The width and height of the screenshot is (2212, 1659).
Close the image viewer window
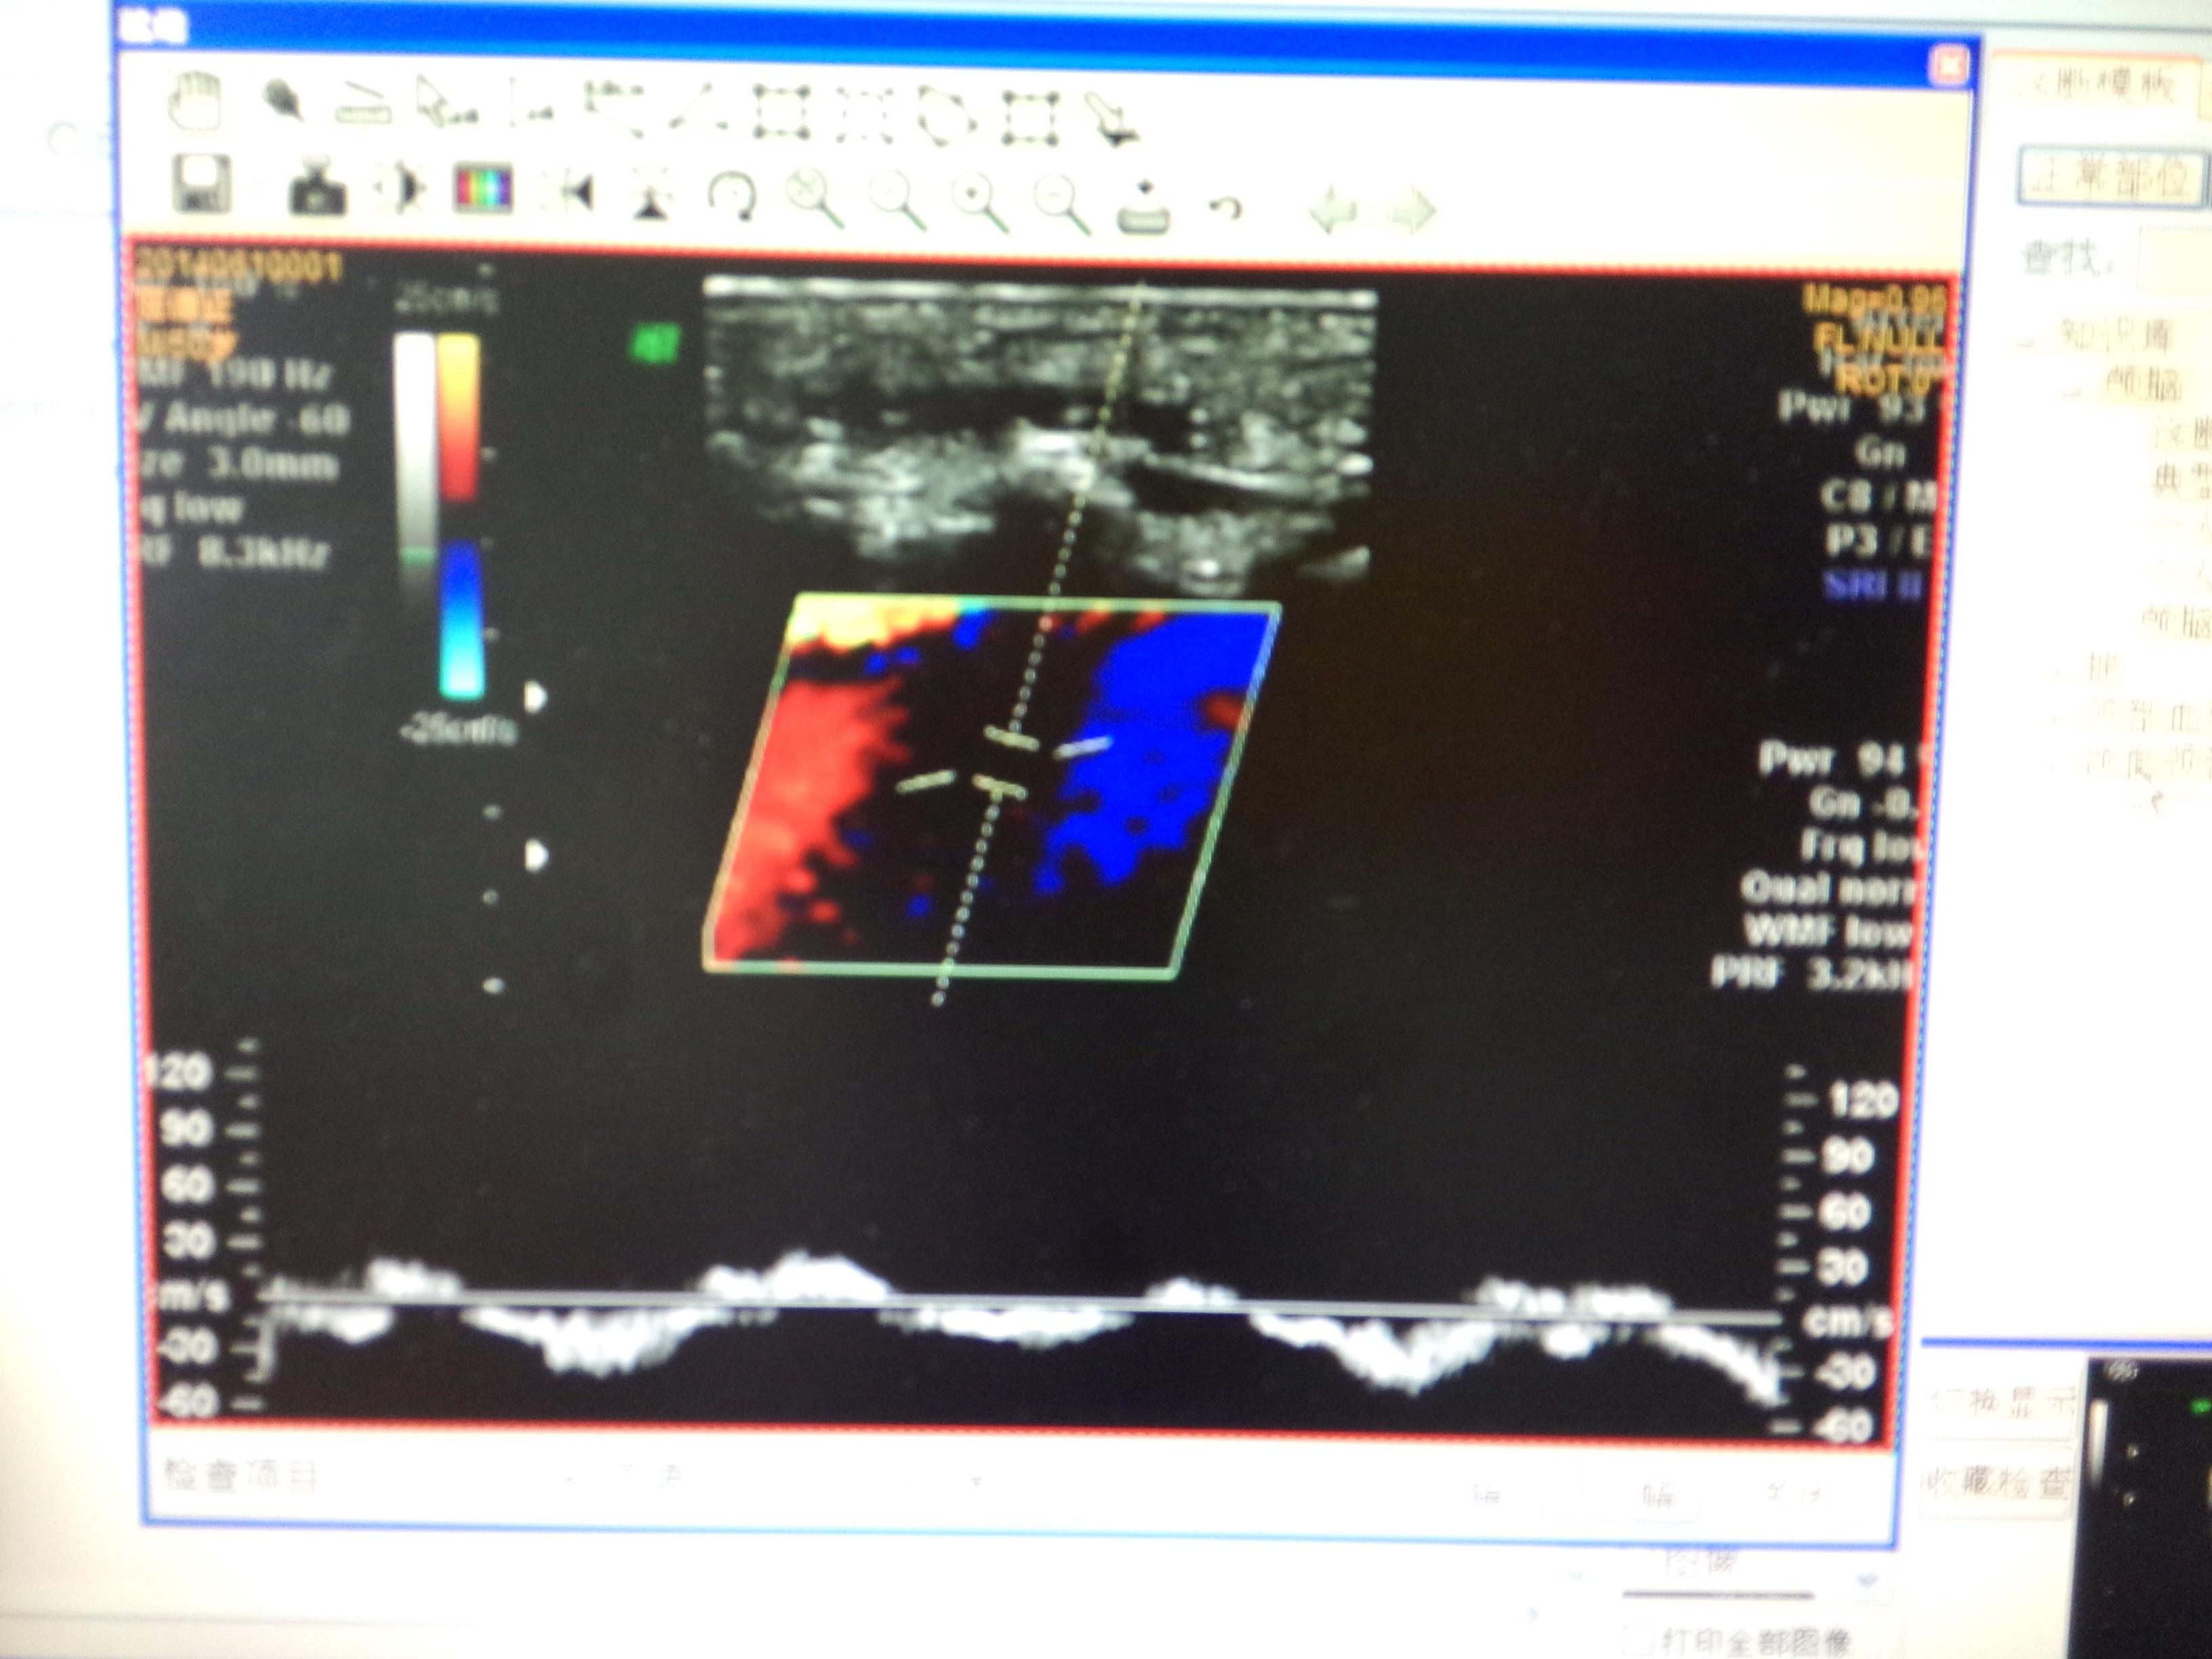click(x=1949, y=66)
